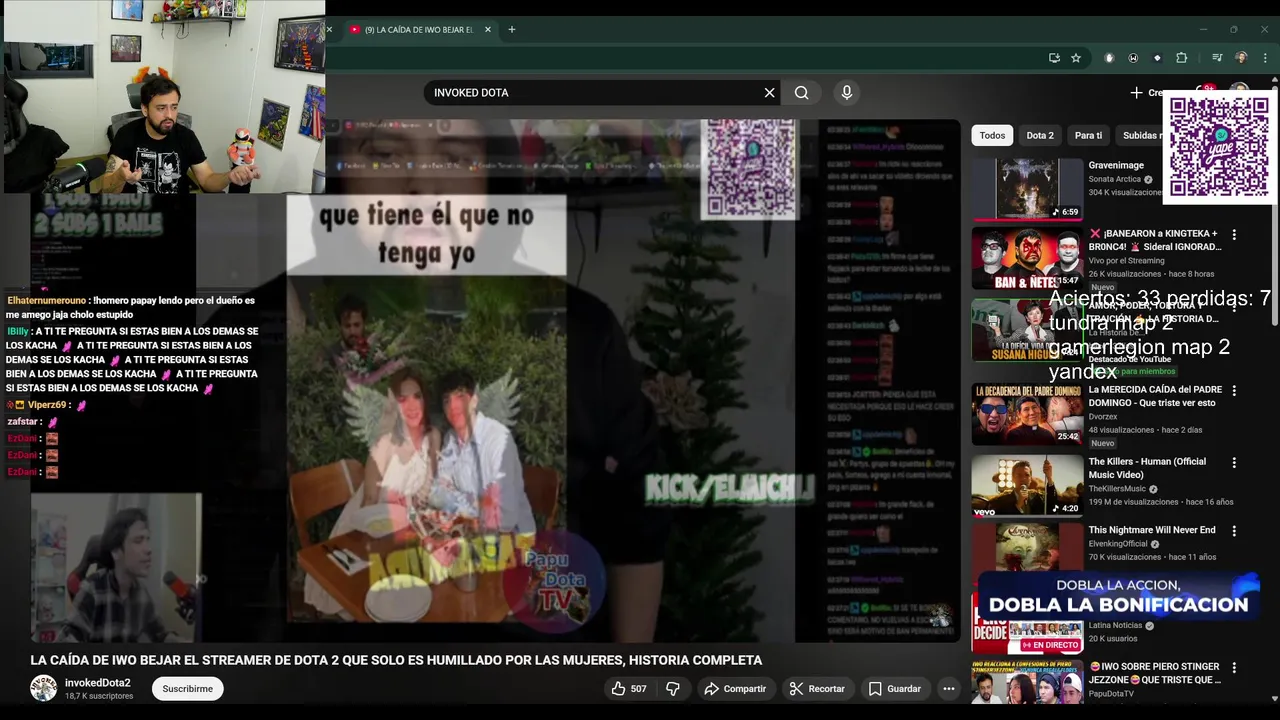Open The Killers - Human video title
Image resolution: width=1280 pixels, height=720 pixels.
tap(1147, 468)
